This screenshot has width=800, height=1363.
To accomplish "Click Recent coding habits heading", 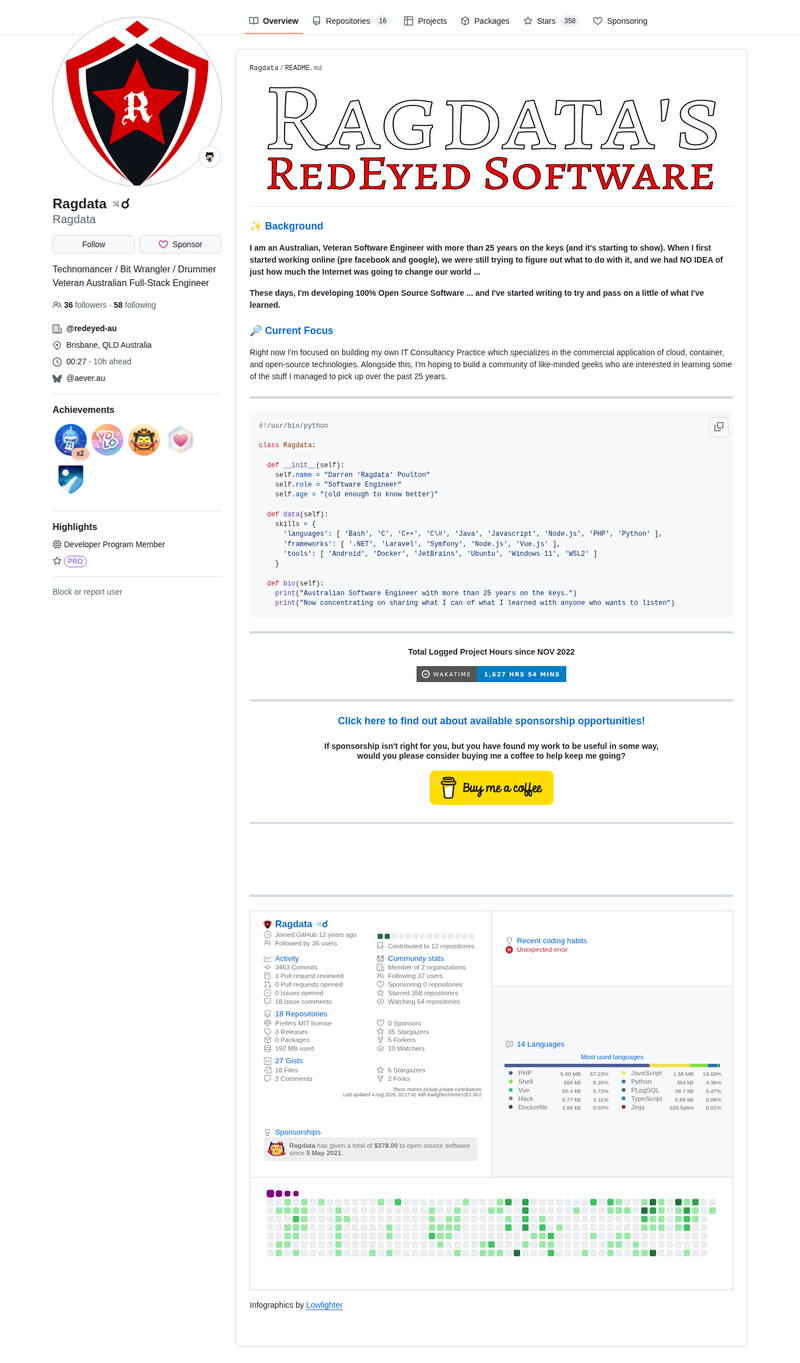I will [x=551, y=940].
